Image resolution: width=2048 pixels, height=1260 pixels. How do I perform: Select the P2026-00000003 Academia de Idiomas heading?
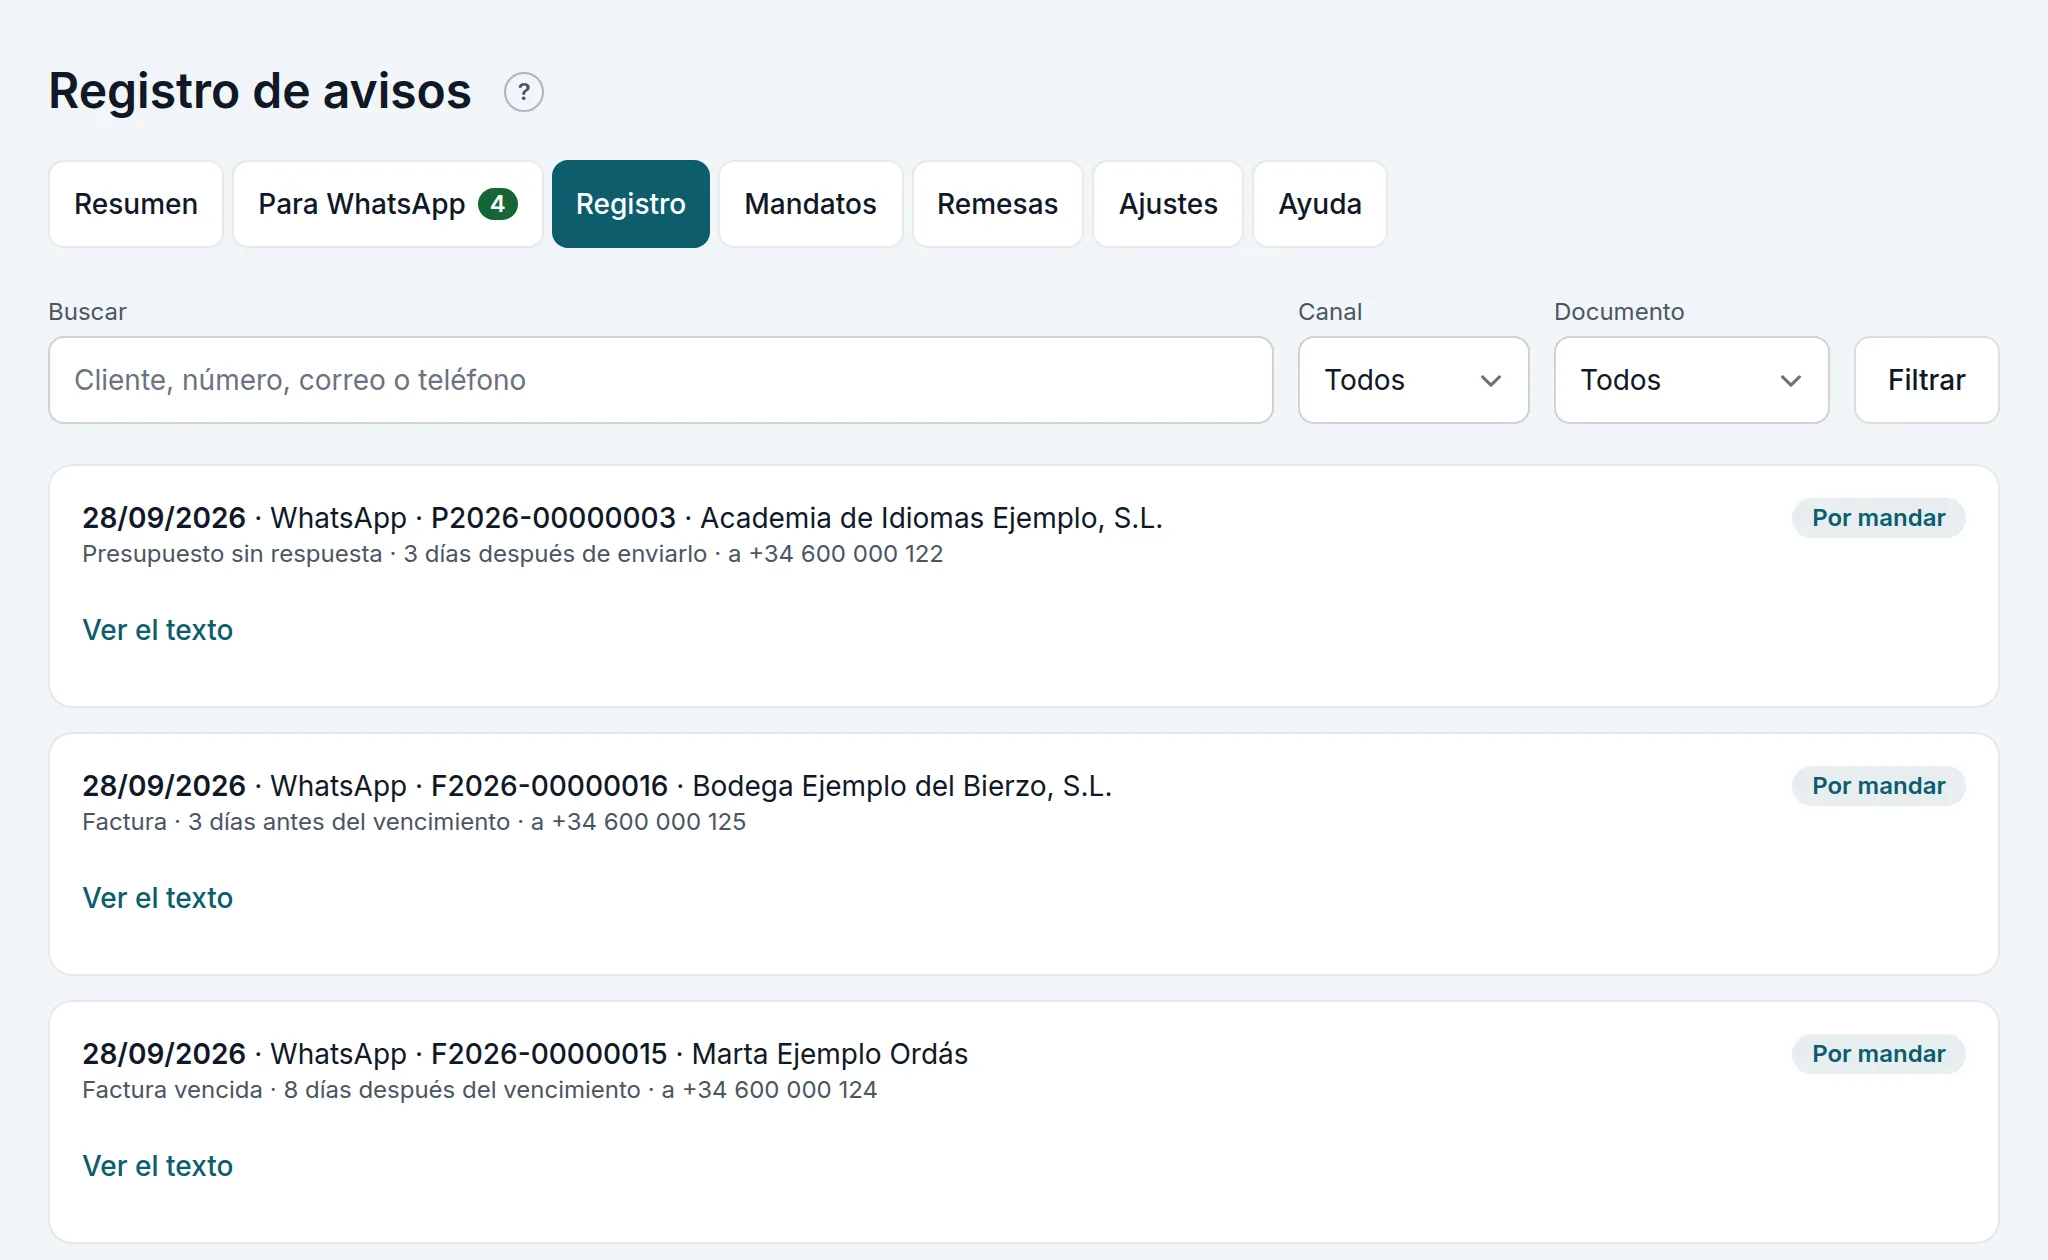(622, 518)
